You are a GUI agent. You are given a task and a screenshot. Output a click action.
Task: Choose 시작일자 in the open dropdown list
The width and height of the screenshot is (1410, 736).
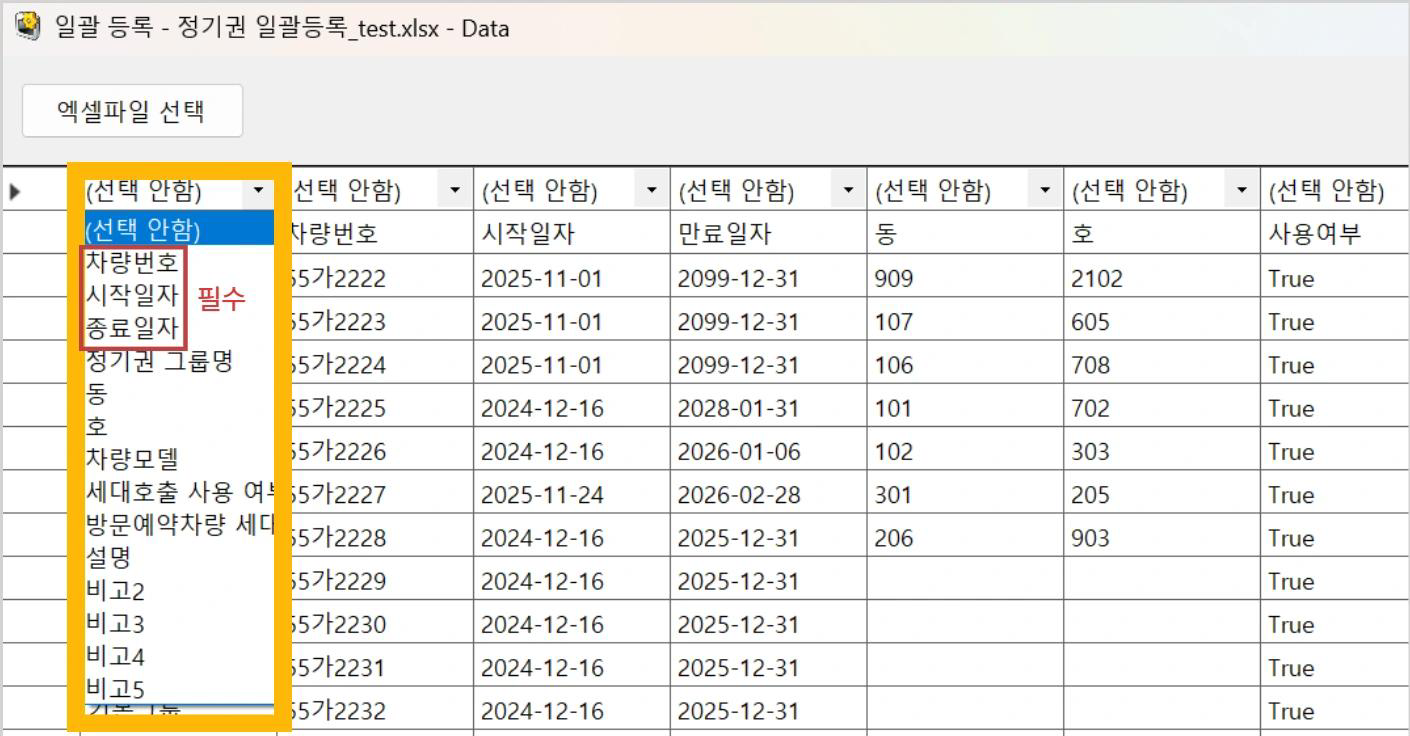(132, 295)
